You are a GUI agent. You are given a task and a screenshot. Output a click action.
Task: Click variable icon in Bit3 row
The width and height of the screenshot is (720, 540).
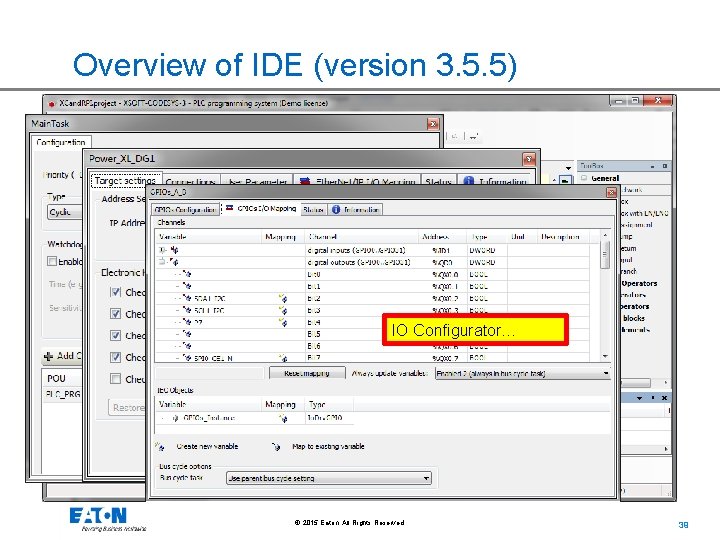(x=187, y=310)
